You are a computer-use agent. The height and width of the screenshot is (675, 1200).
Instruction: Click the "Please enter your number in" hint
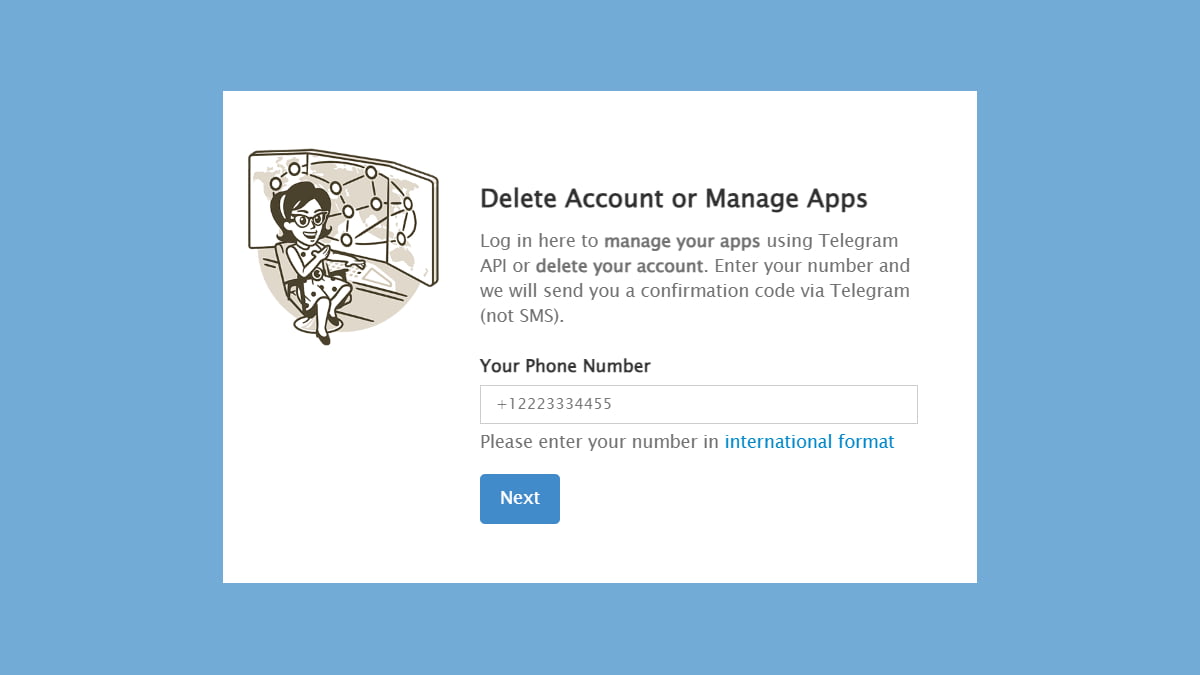coord(599,442)
